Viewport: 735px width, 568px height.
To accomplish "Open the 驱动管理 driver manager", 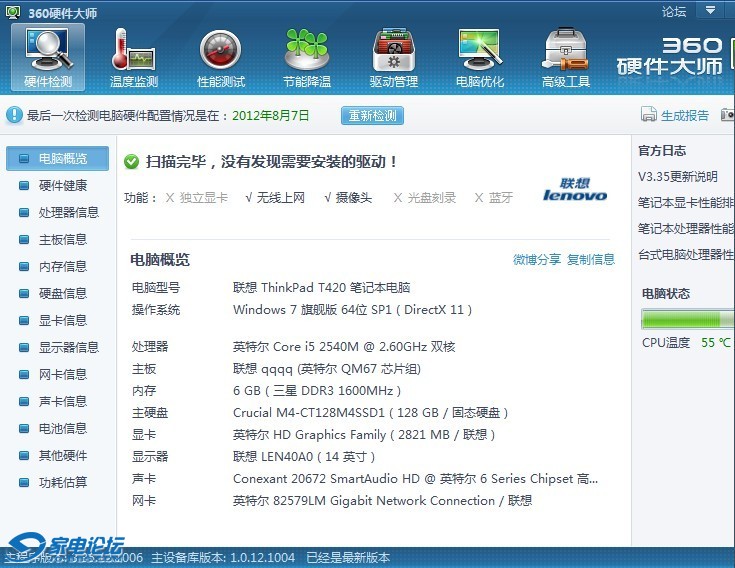I will point(394,58).
